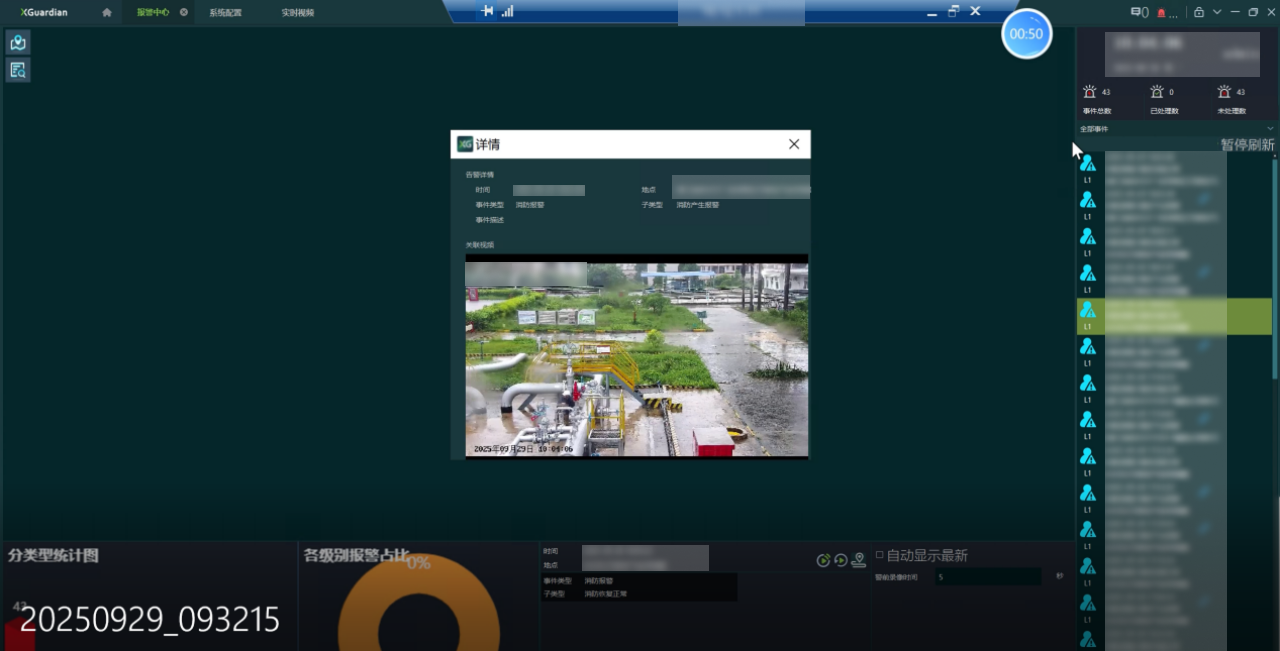This screenshot has width=1280, height=651.
Task: Click the recorded video replay icon
Action: [840, 561]
